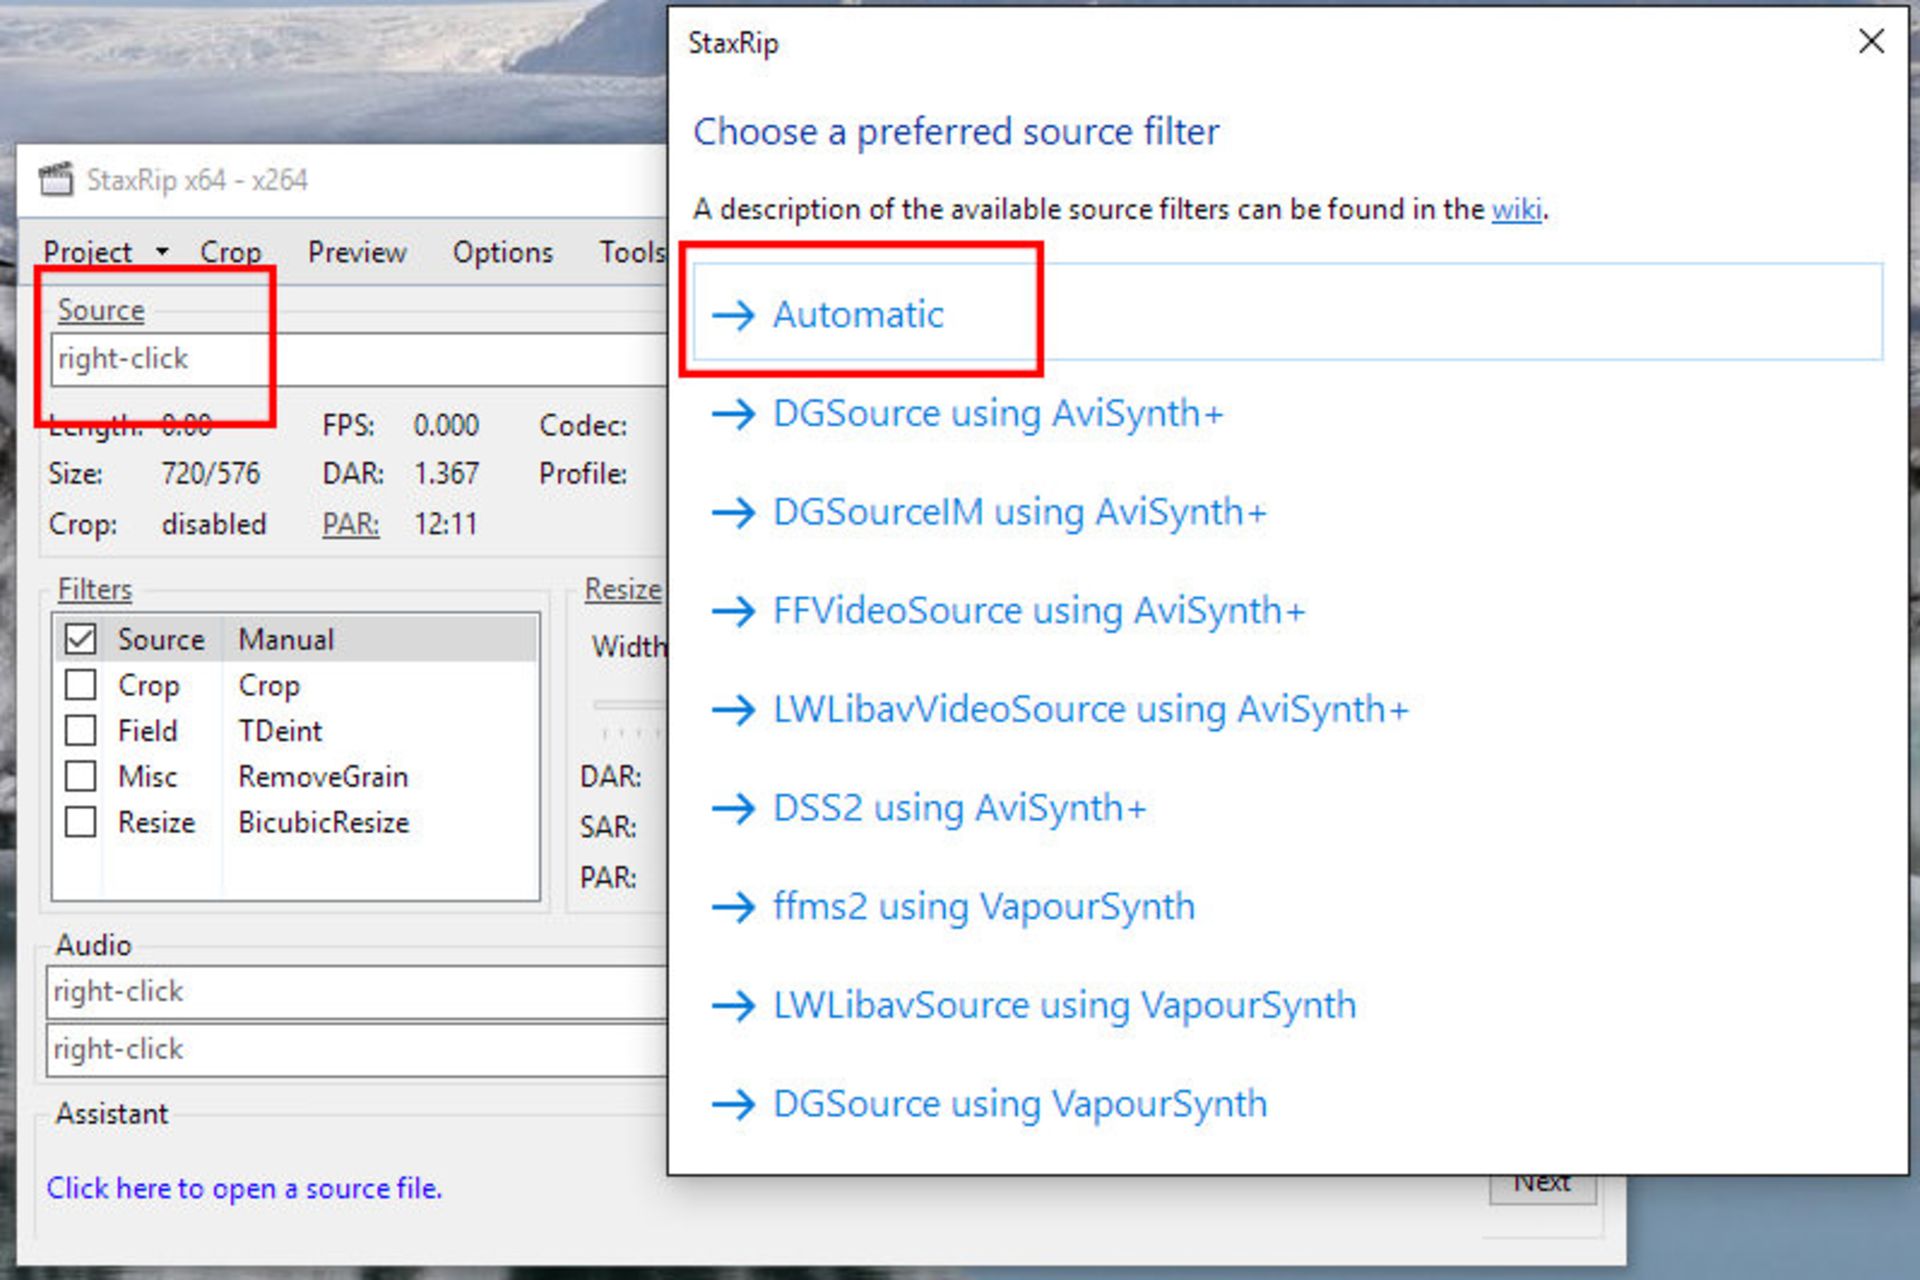Open the Tools menu
The height and width of the screenshot is (1280, 1920).
tap(631, 252)
